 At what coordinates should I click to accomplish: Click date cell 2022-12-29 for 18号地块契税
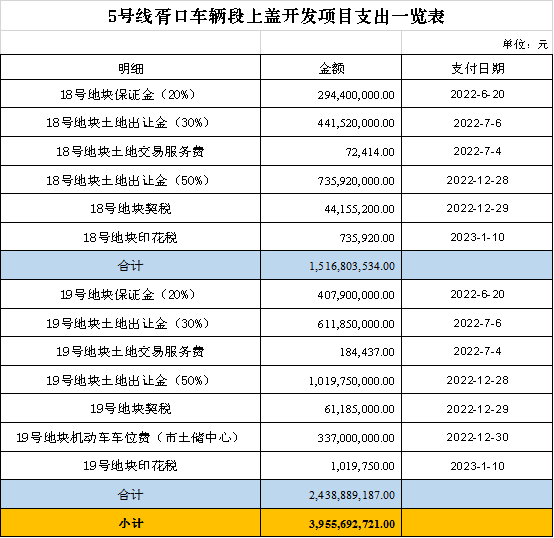pos(477,208)
